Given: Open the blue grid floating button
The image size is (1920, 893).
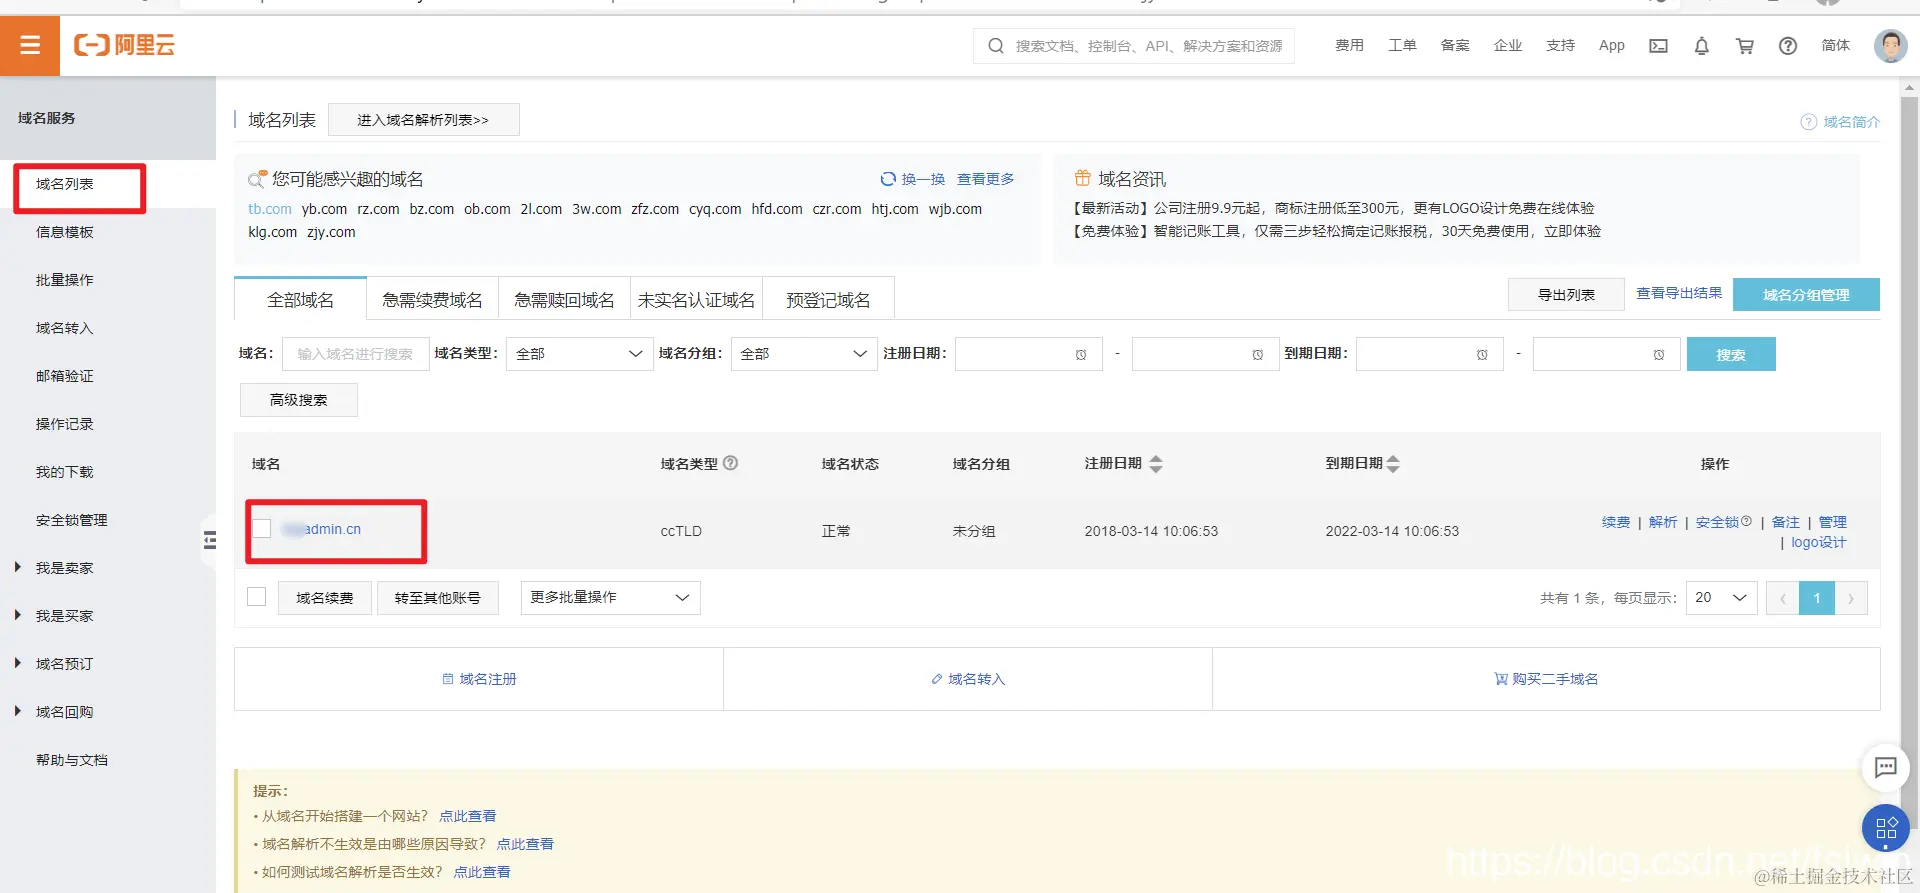Looking at the screenshot, I should (x=1885, y=828).
